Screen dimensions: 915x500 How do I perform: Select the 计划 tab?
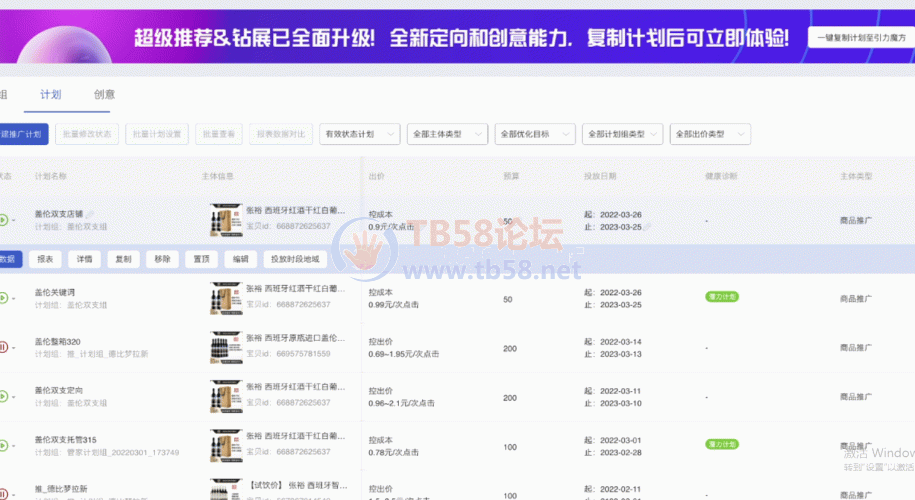coord(50,95)
